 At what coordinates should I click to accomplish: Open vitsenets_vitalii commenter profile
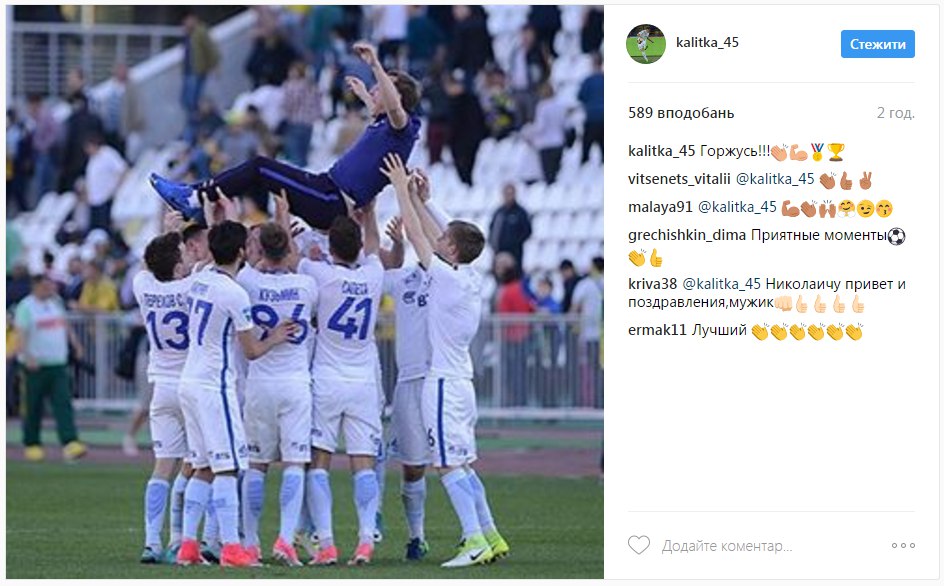point(679,179)
